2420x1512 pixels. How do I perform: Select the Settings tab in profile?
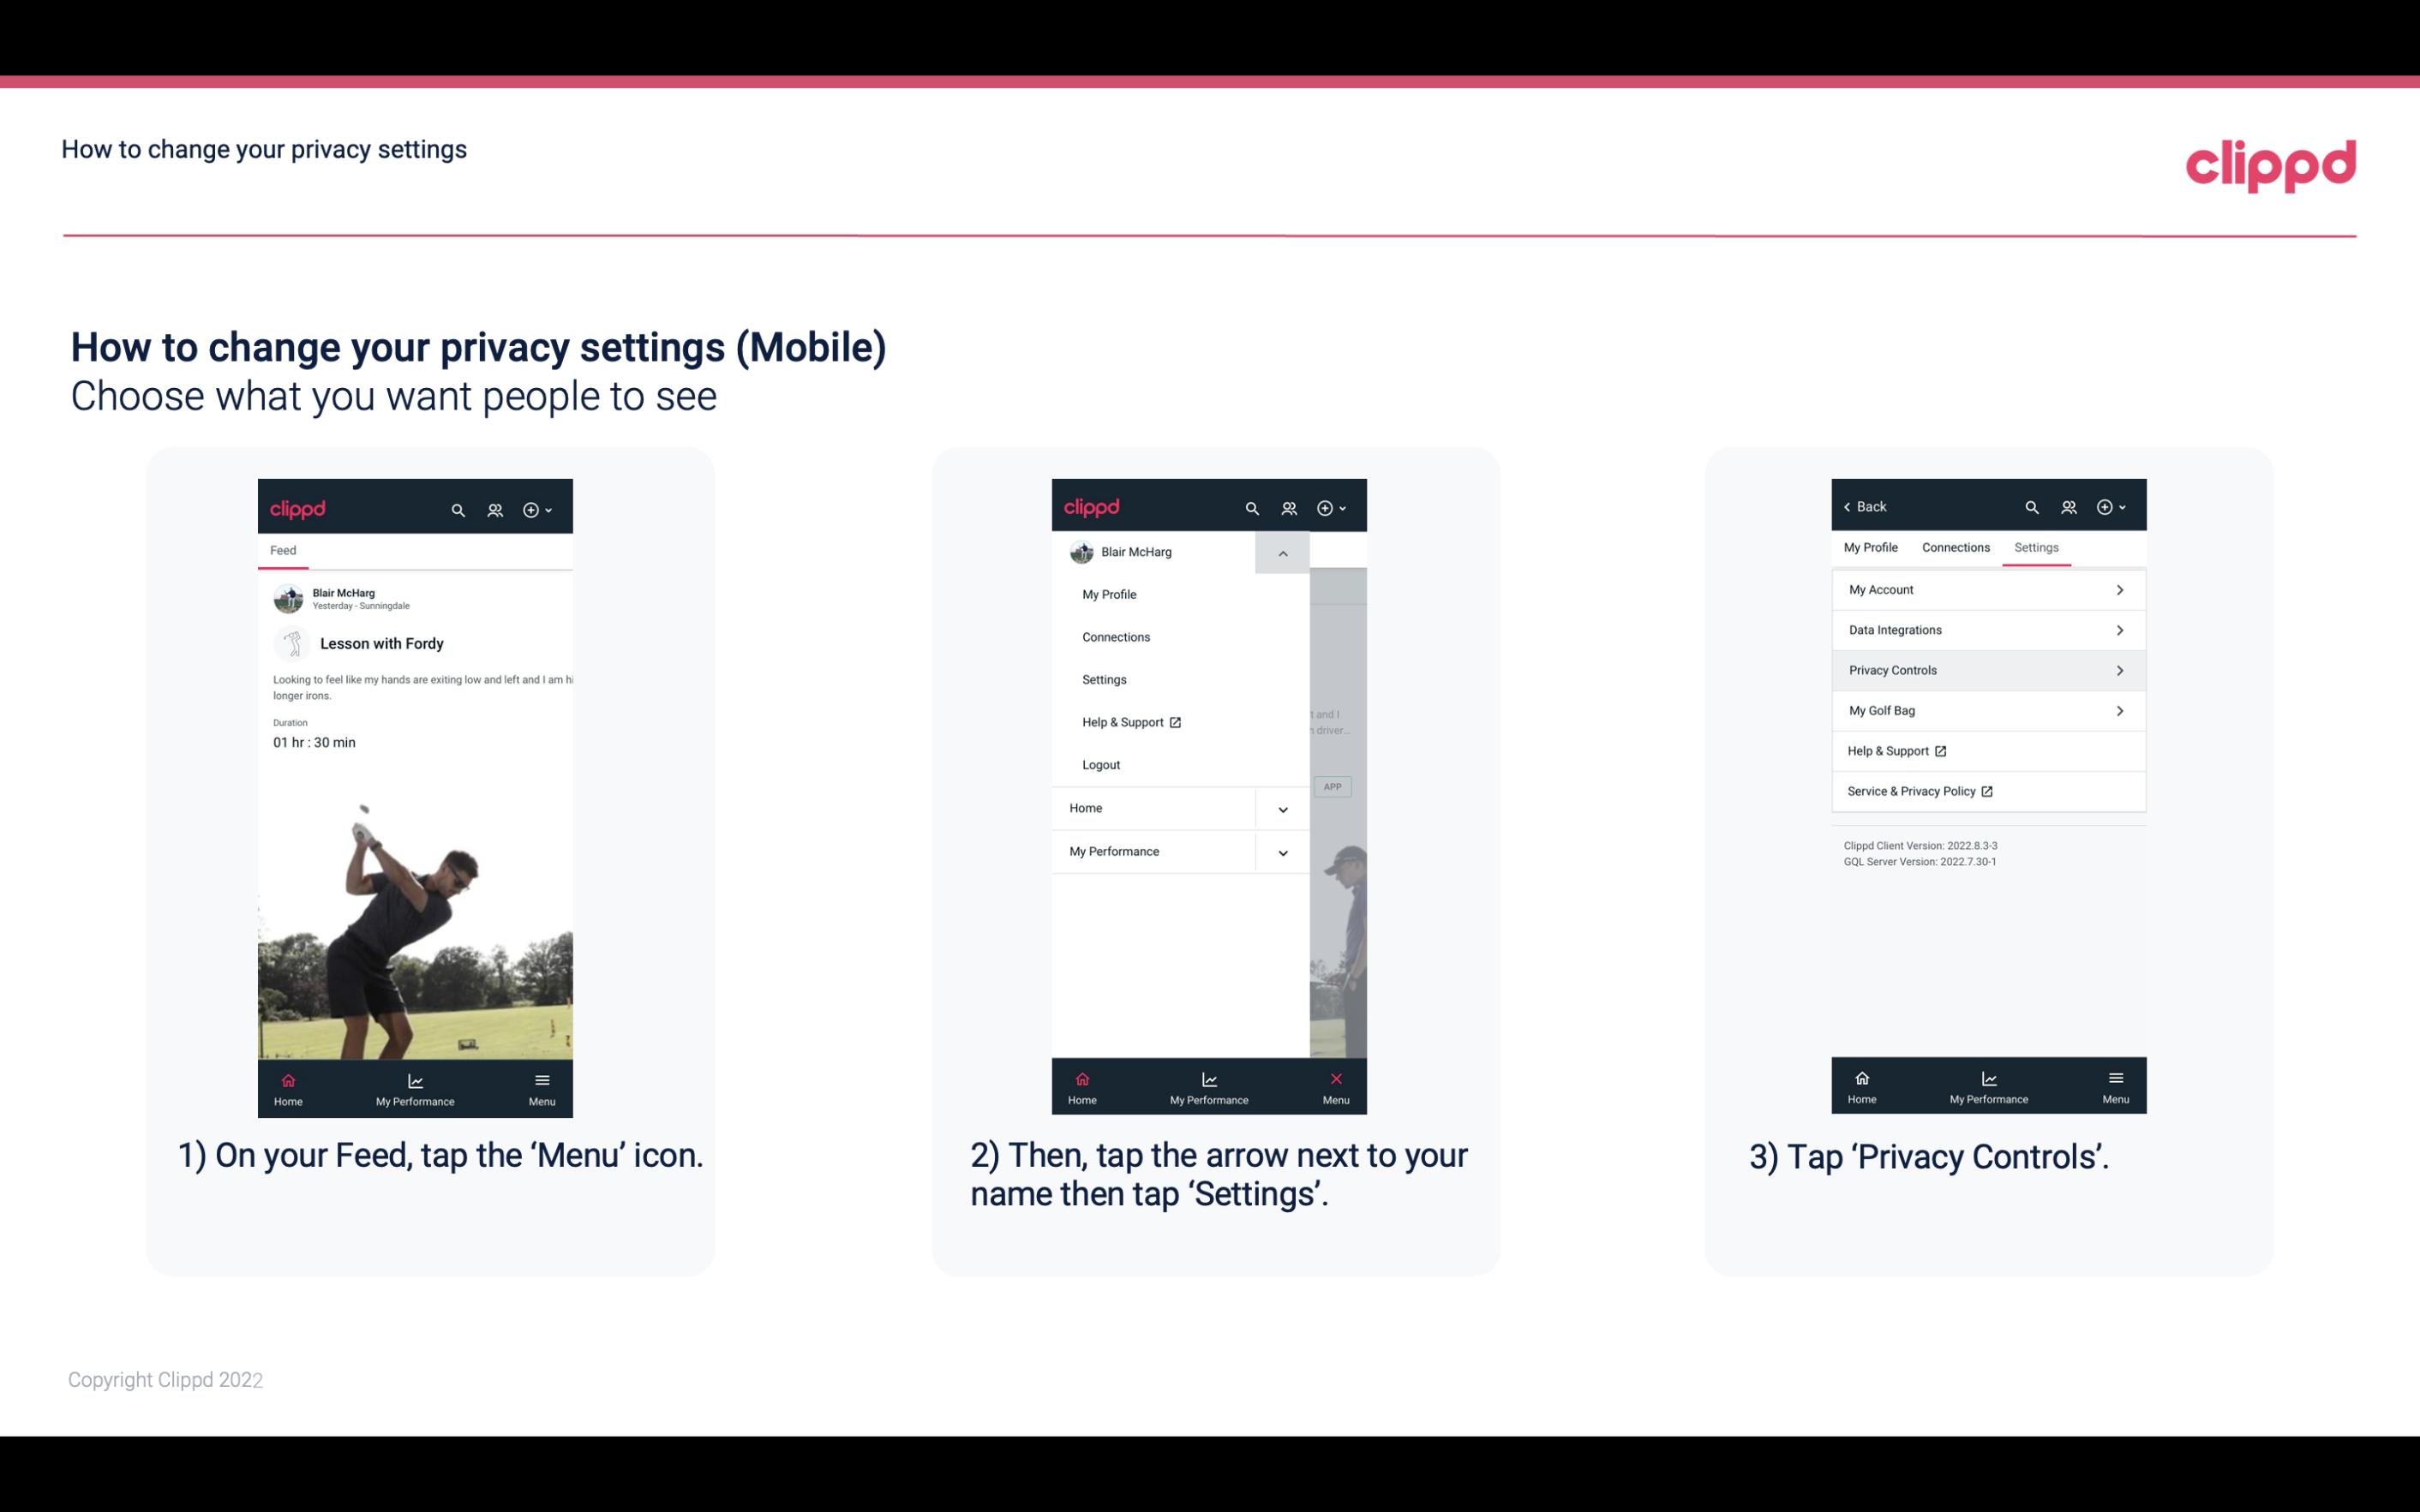(x=2037, y=547)
